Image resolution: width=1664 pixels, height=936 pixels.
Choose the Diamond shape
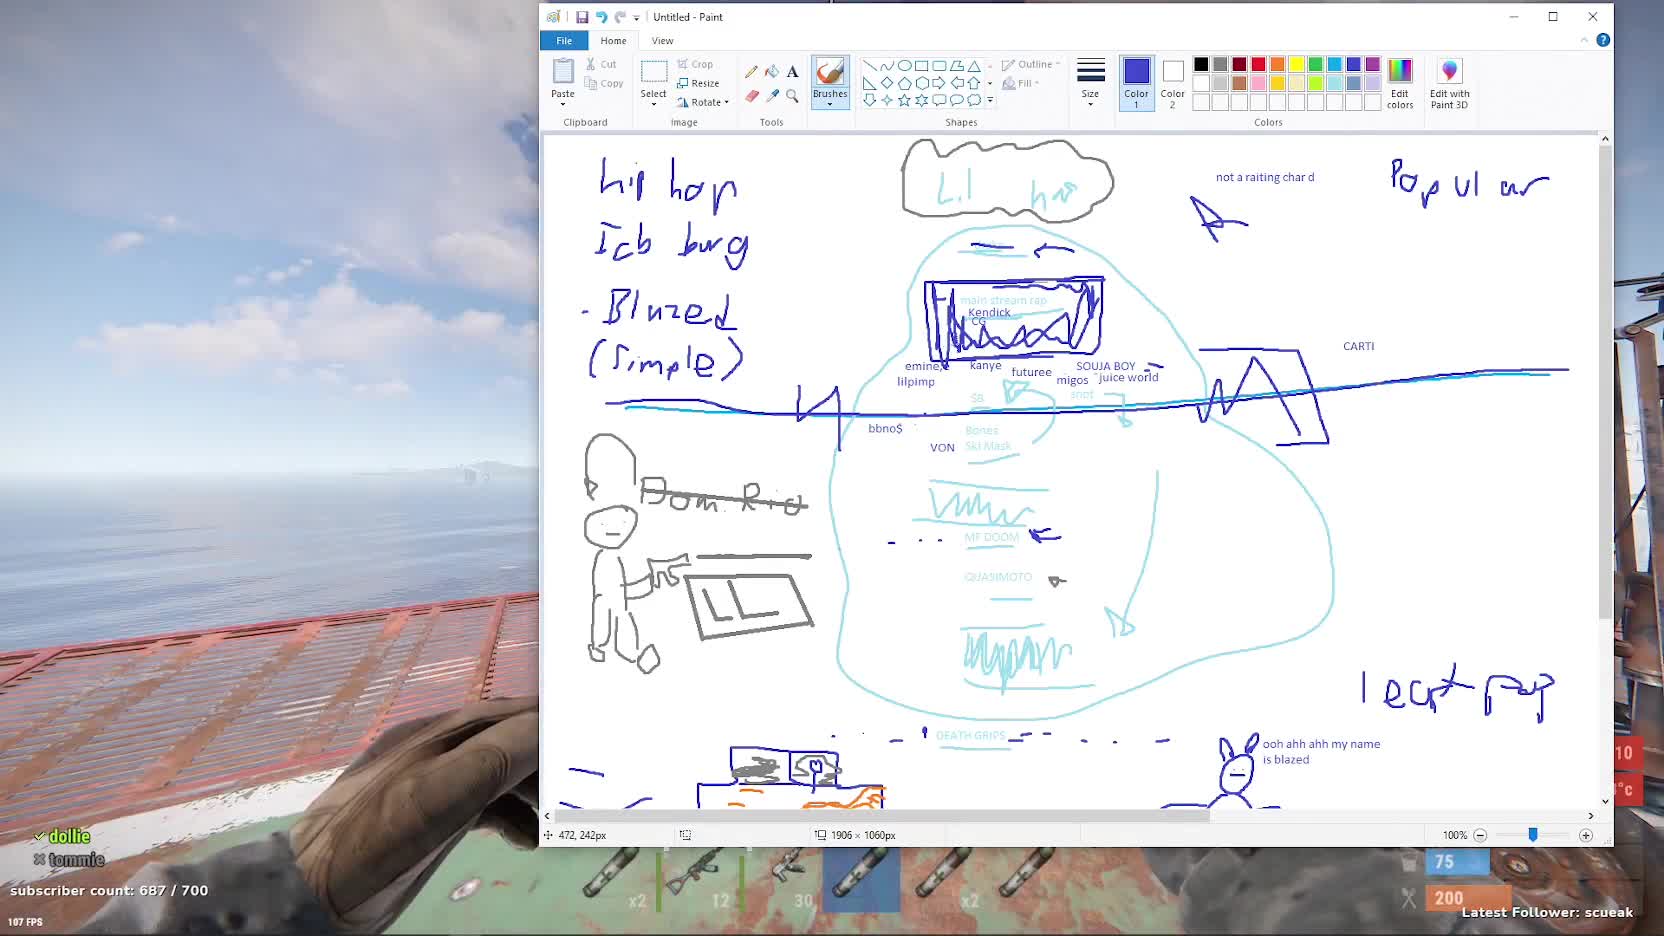pos(887,83)
